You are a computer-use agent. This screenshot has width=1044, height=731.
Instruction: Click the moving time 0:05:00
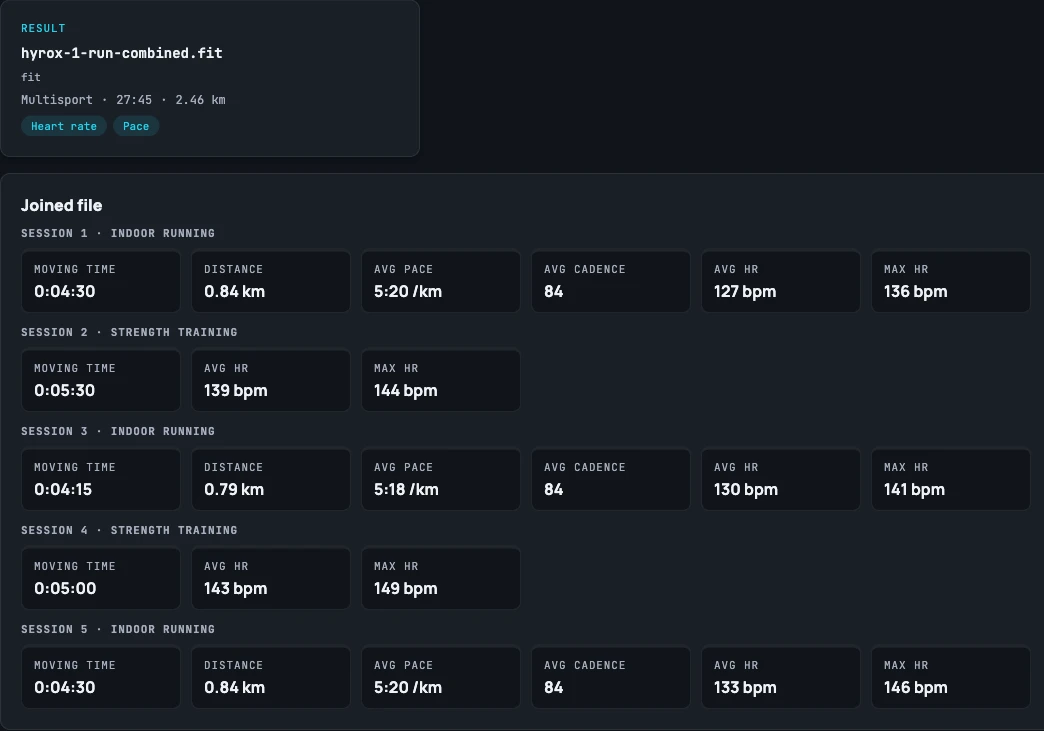pyautogui.click(x=65, y=589)
